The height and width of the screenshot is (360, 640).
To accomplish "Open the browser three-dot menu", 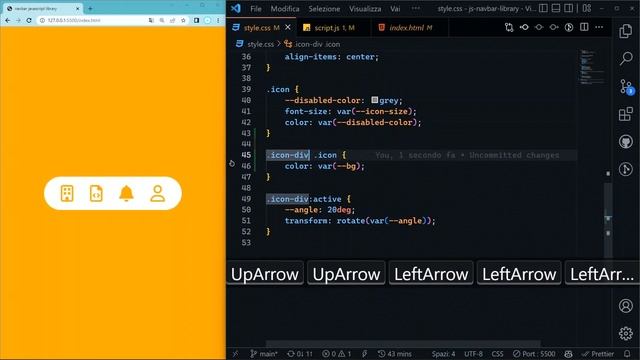I will [218, 20].
